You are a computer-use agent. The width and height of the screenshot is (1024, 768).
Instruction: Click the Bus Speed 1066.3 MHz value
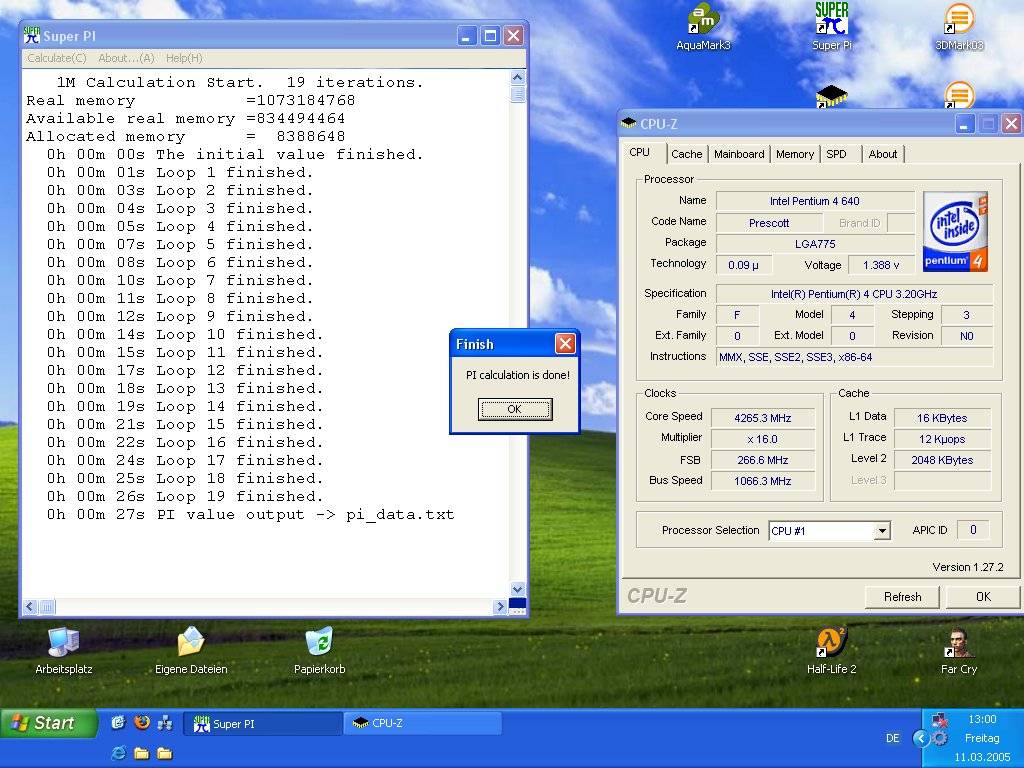(x=763, y=481)
